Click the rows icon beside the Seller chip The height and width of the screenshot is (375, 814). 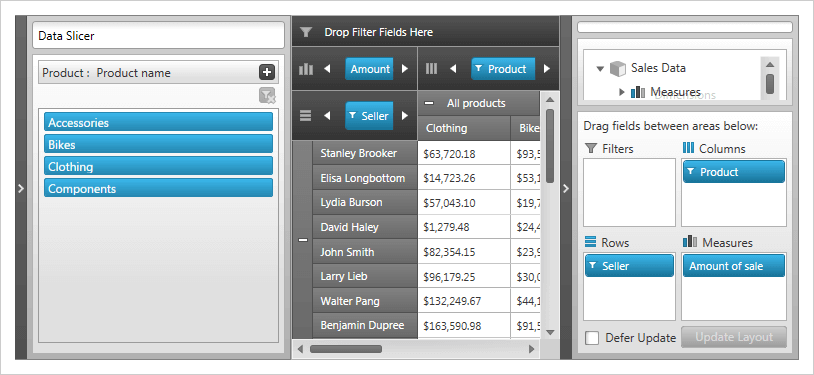coord(306,115)
